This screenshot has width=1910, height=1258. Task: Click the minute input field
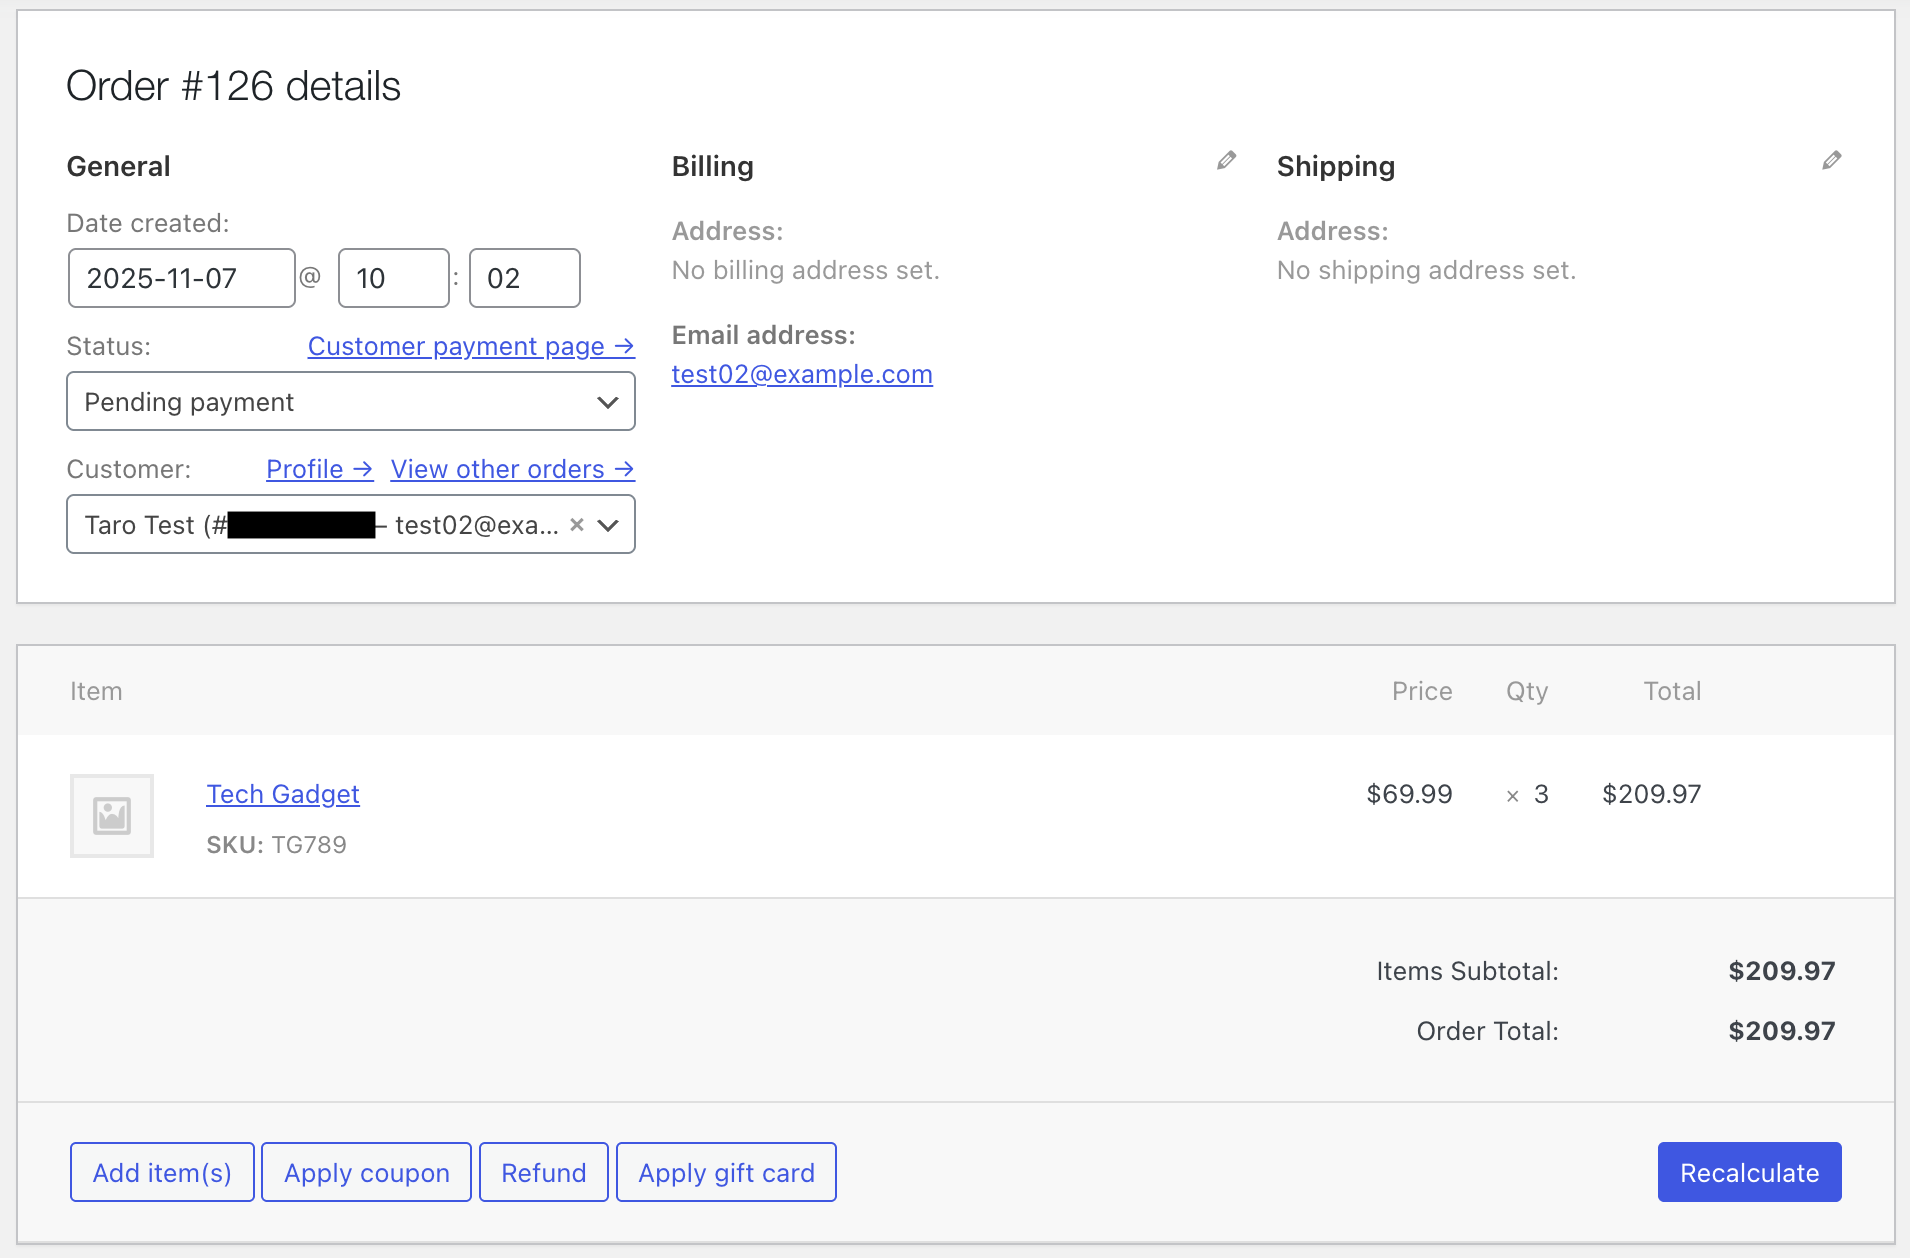525,278
